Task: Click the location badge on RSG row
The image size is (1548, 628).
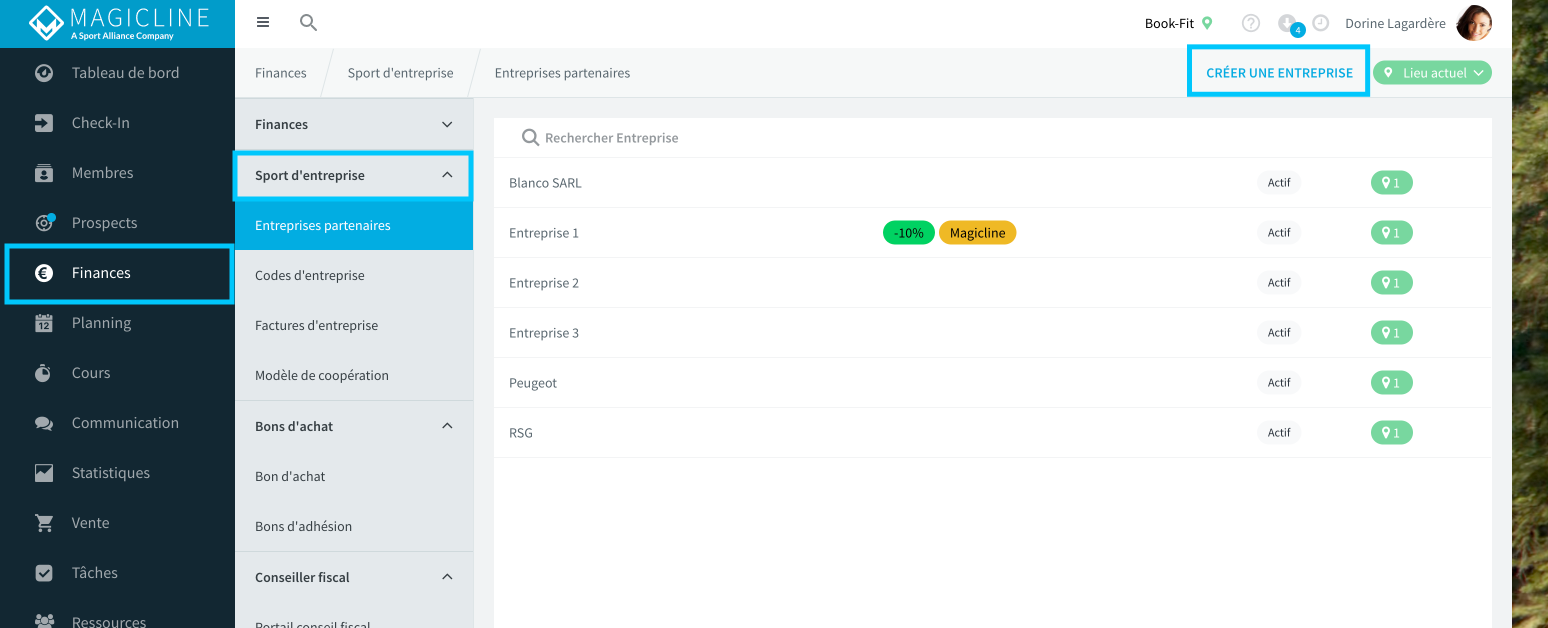Action: point(1391,433)
